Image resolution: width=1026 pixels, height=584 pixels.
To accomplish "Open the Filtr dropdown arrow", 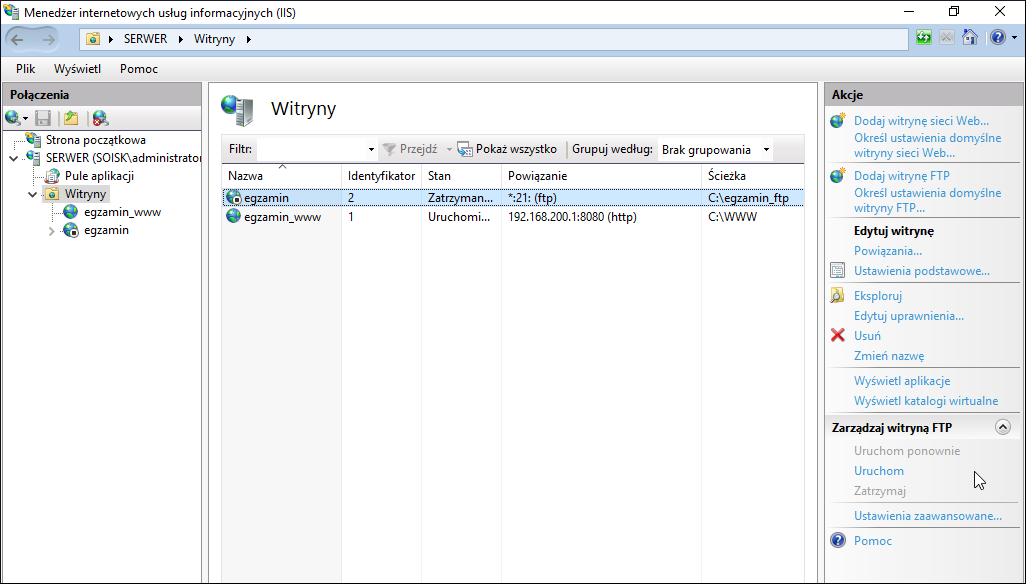I will 371,150.
